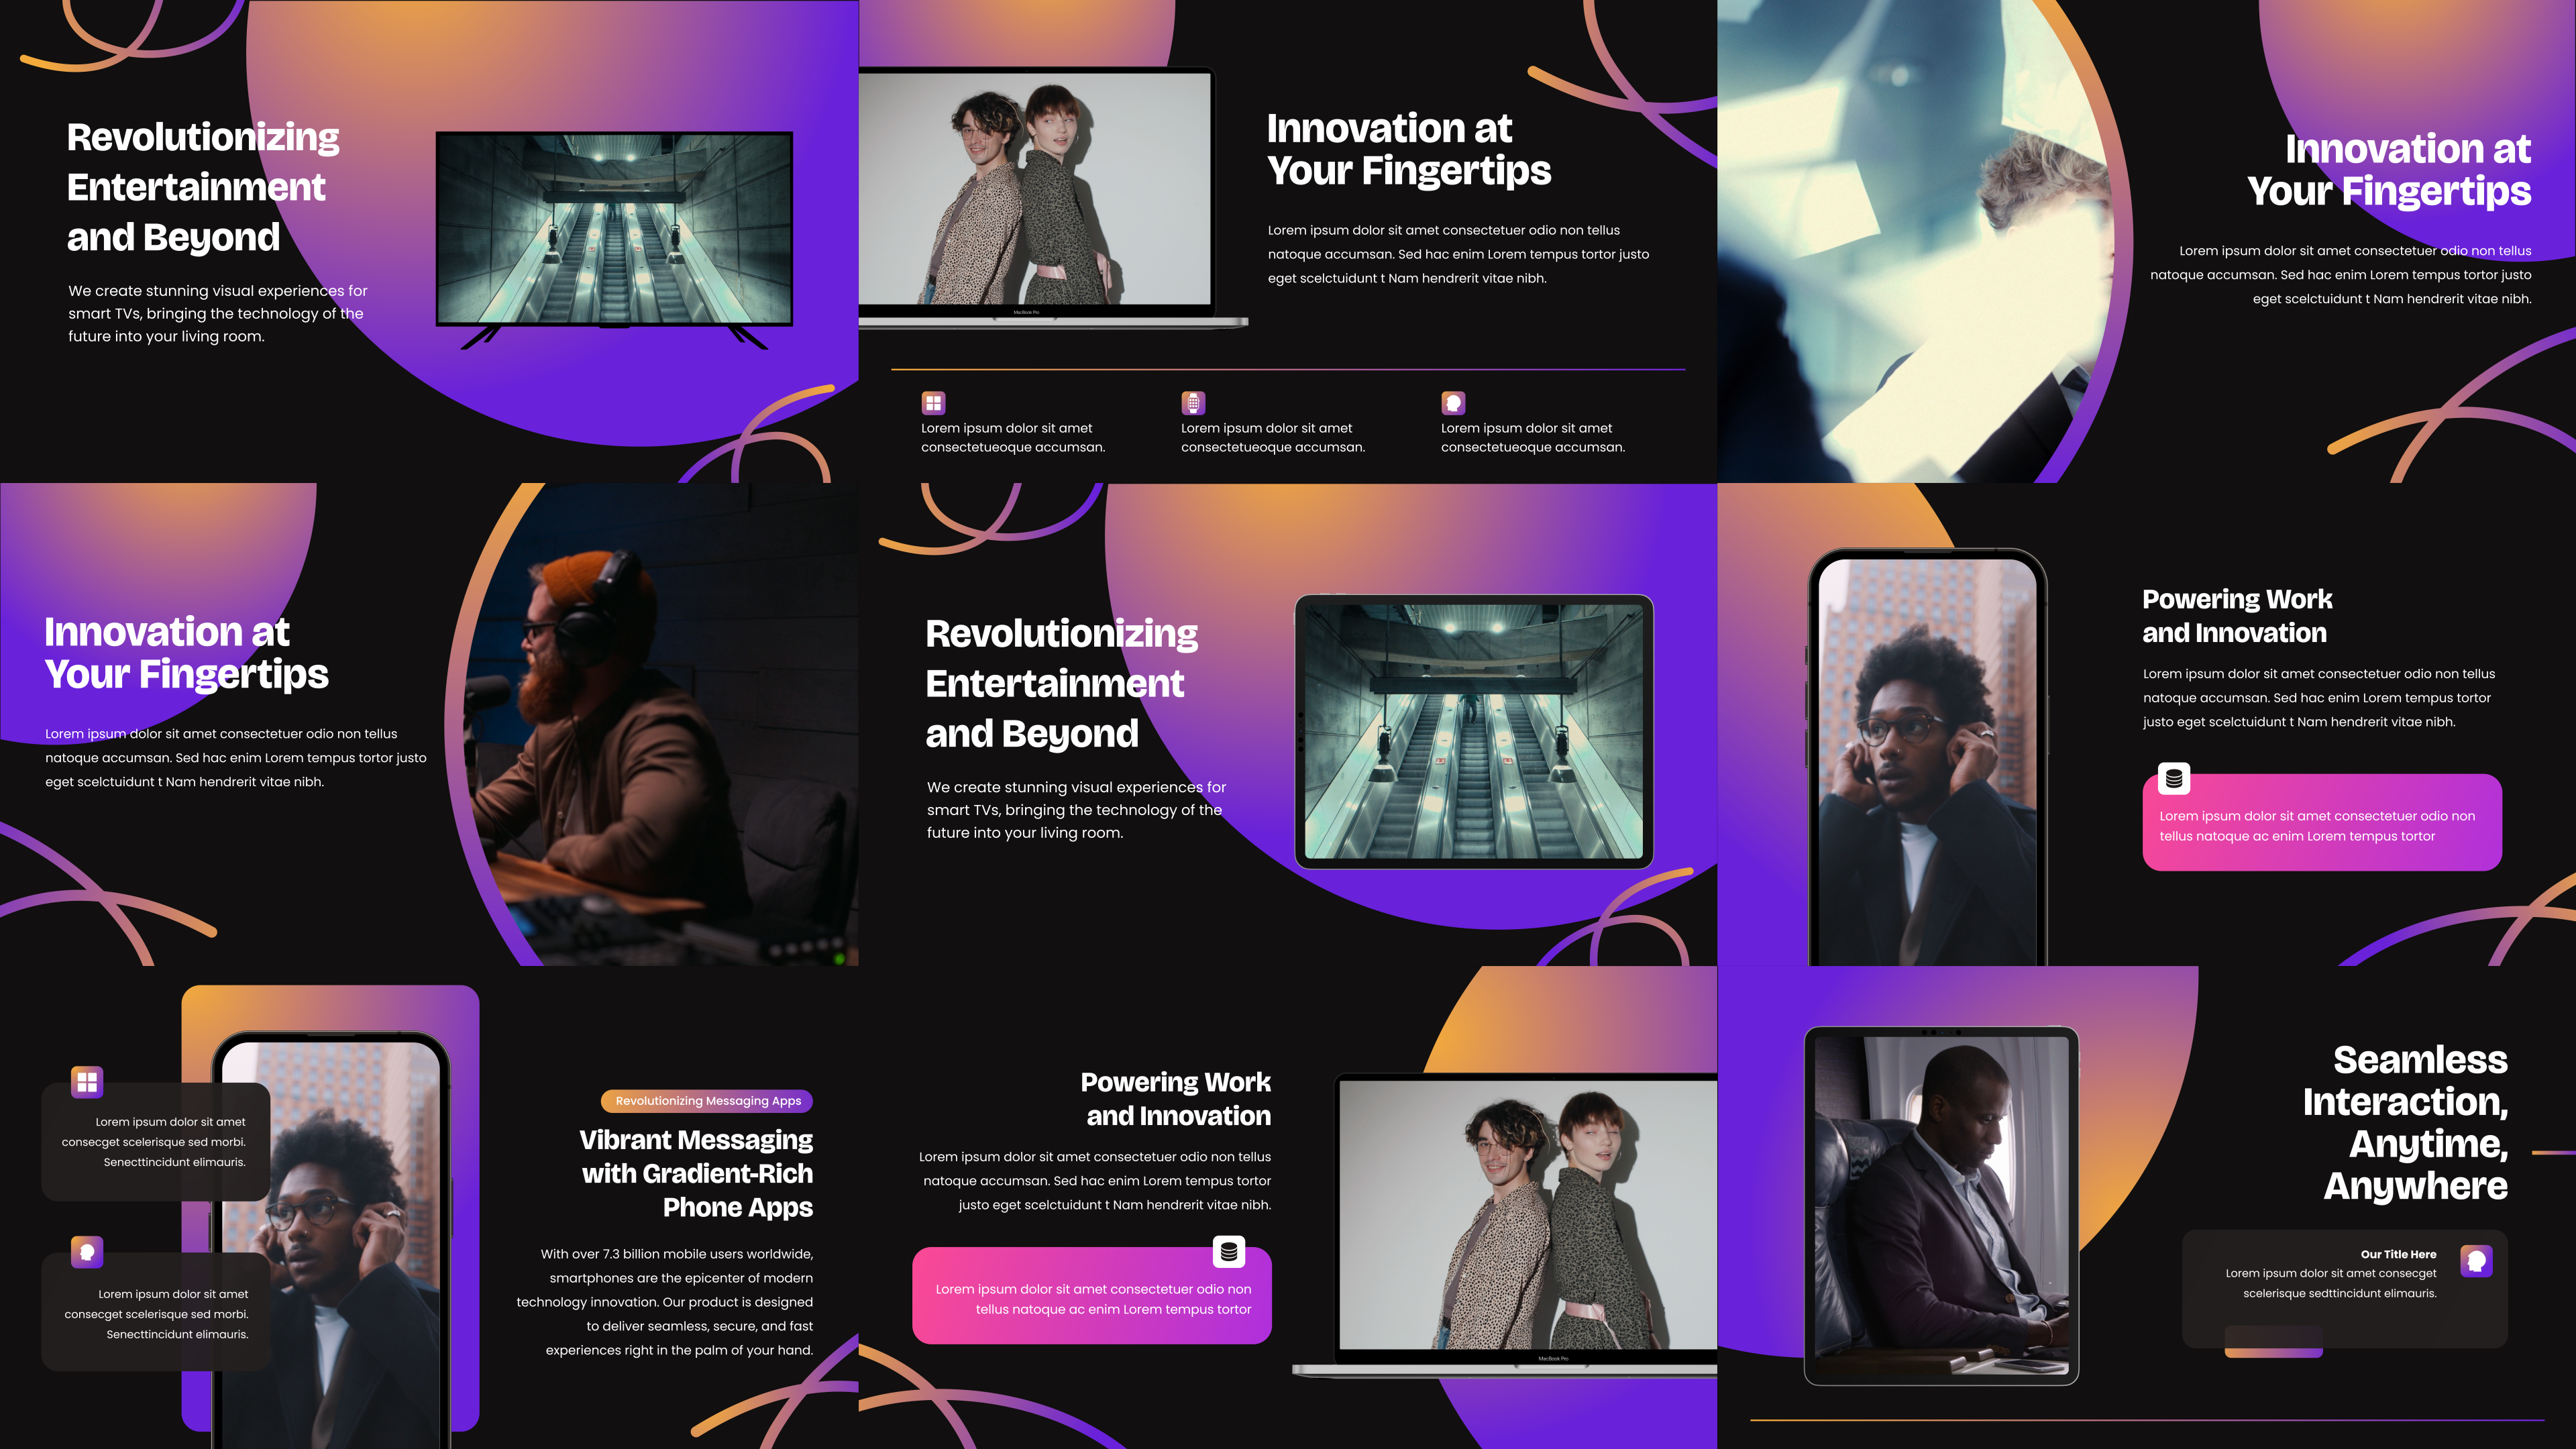2576x1449 pixels.
Task: Select the pink callout box under Powering Work beside phone
Action: (2322, 822)
